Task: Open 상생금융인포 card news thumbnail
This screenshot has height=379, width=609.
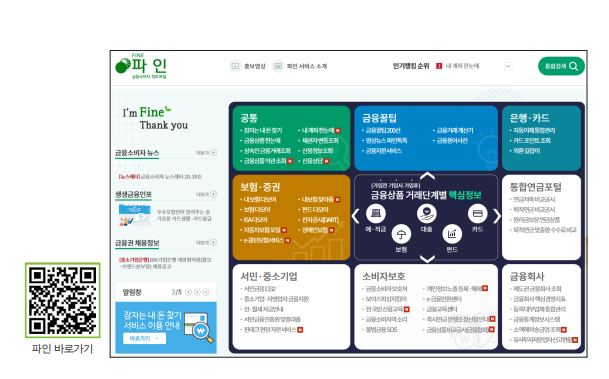Action: click(134, 215)
